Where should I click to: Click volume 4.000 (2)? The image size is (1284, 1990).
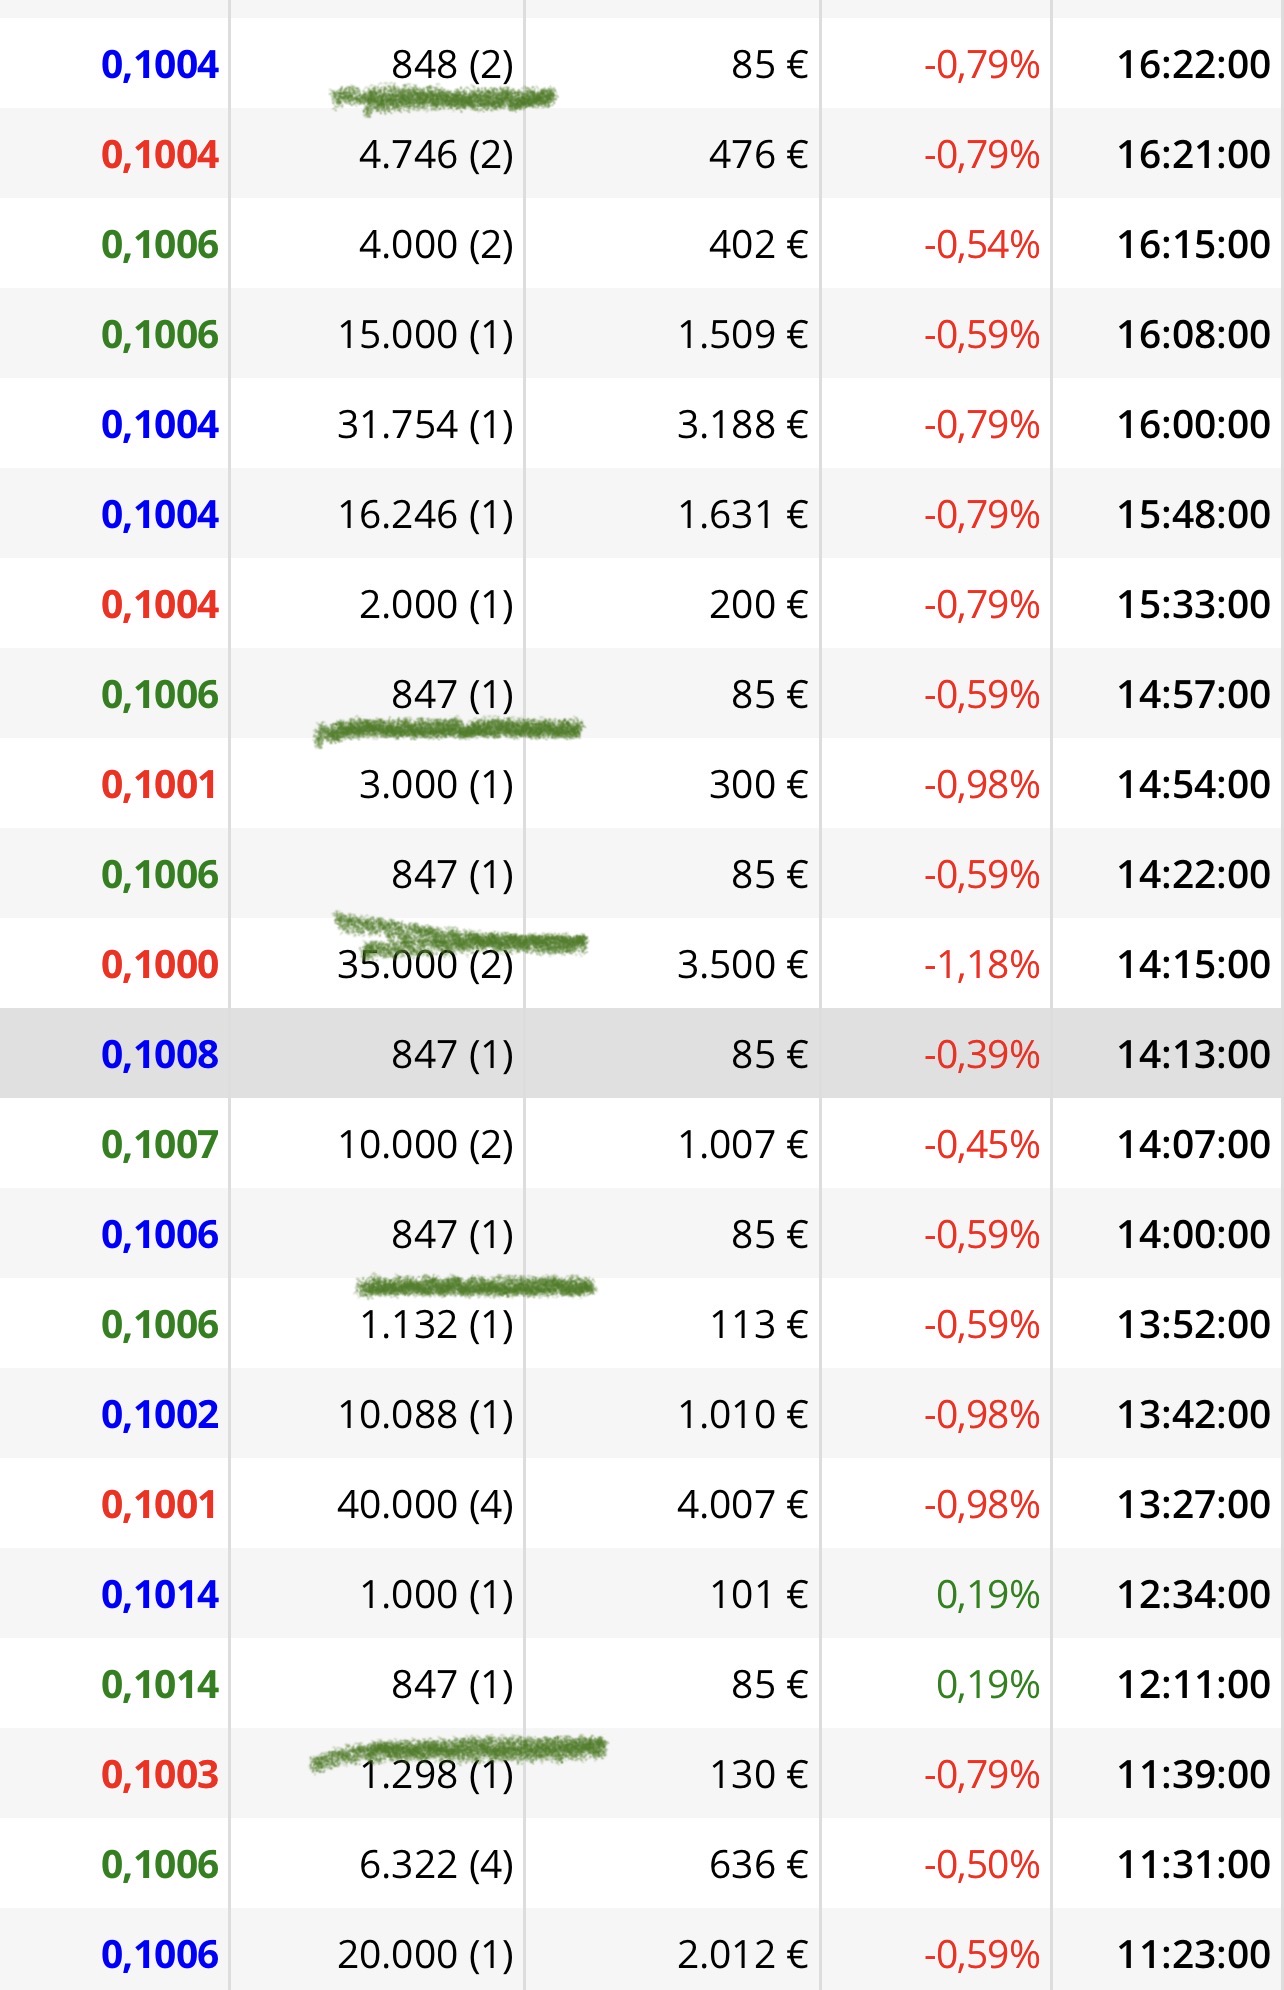pos(436,245)
